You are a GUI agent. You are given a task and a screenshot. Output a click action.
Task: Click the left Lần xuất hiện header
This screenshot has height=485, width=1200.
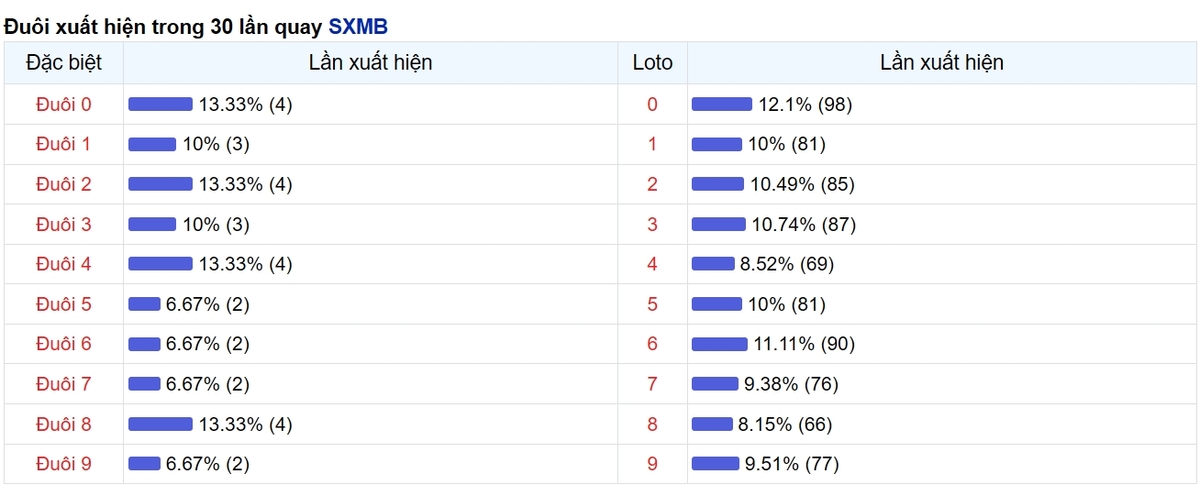click(x=371, y=63)
